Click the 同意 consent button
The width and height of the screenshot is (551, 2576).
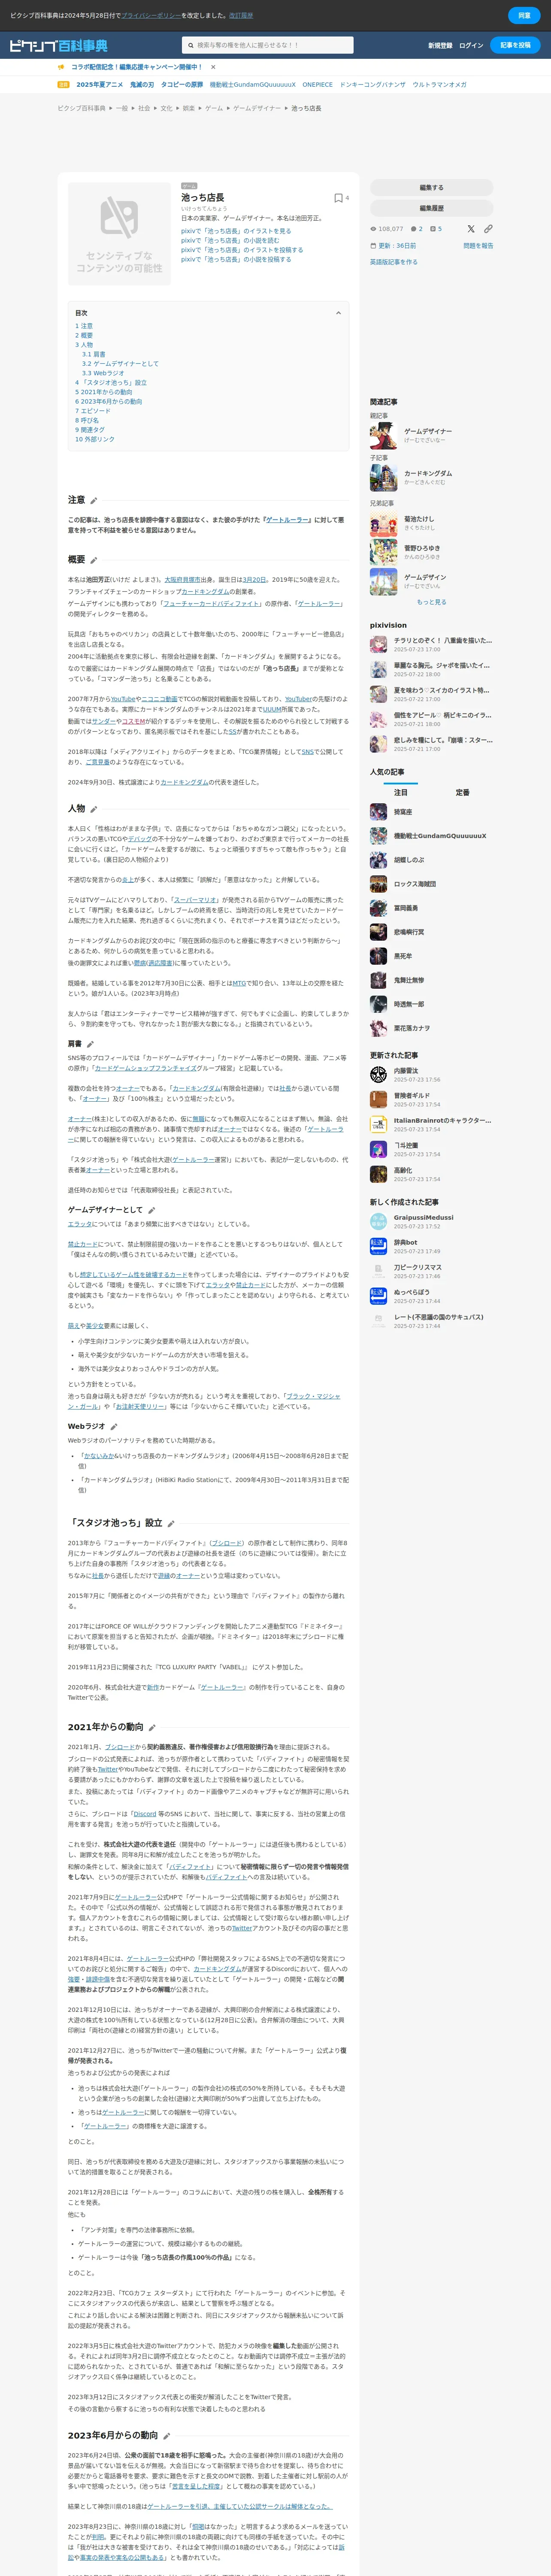(524, 16)
